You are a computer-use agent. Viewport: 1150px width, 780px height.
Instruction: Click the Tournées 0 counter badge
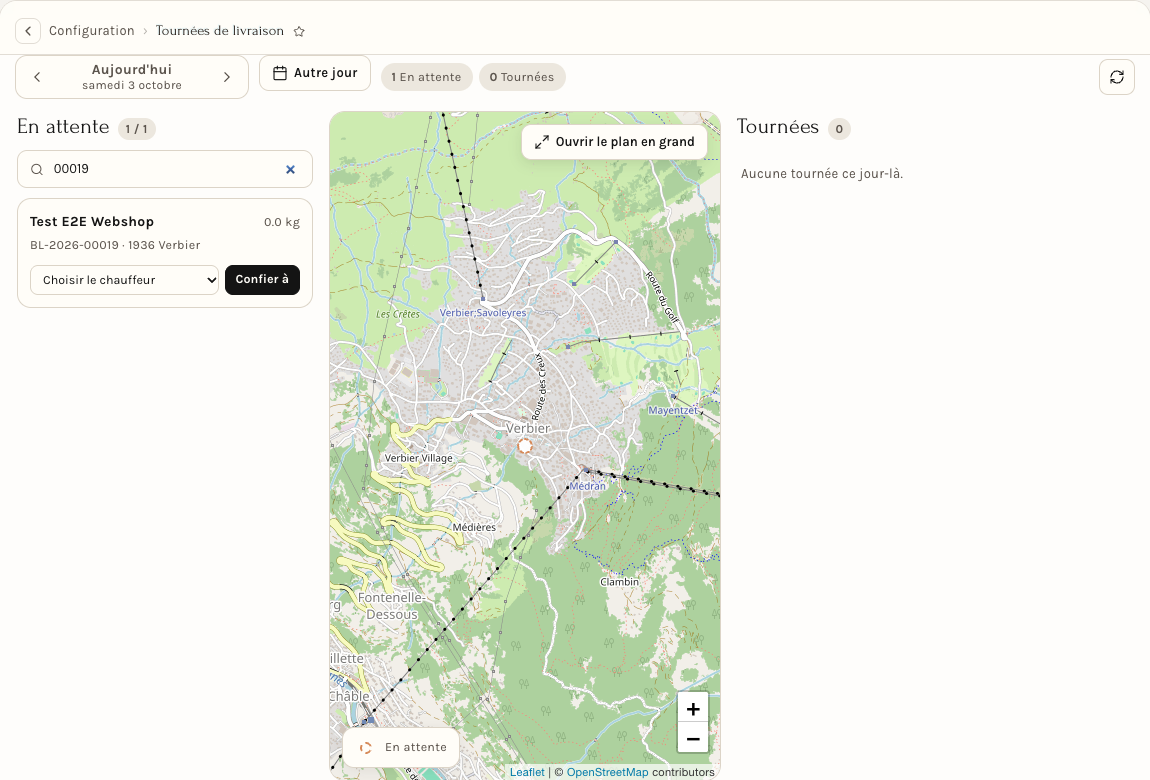point(839,129)
